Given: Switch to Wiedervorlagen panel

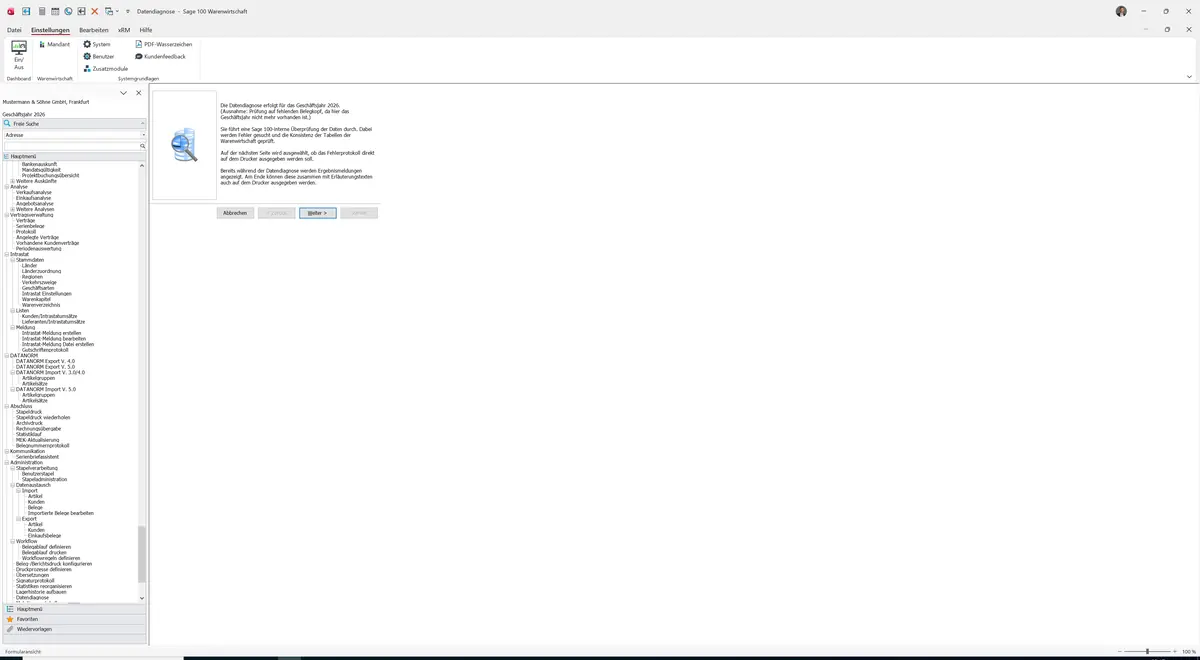Looking at the screenshot, I should [x=74, y=629].
